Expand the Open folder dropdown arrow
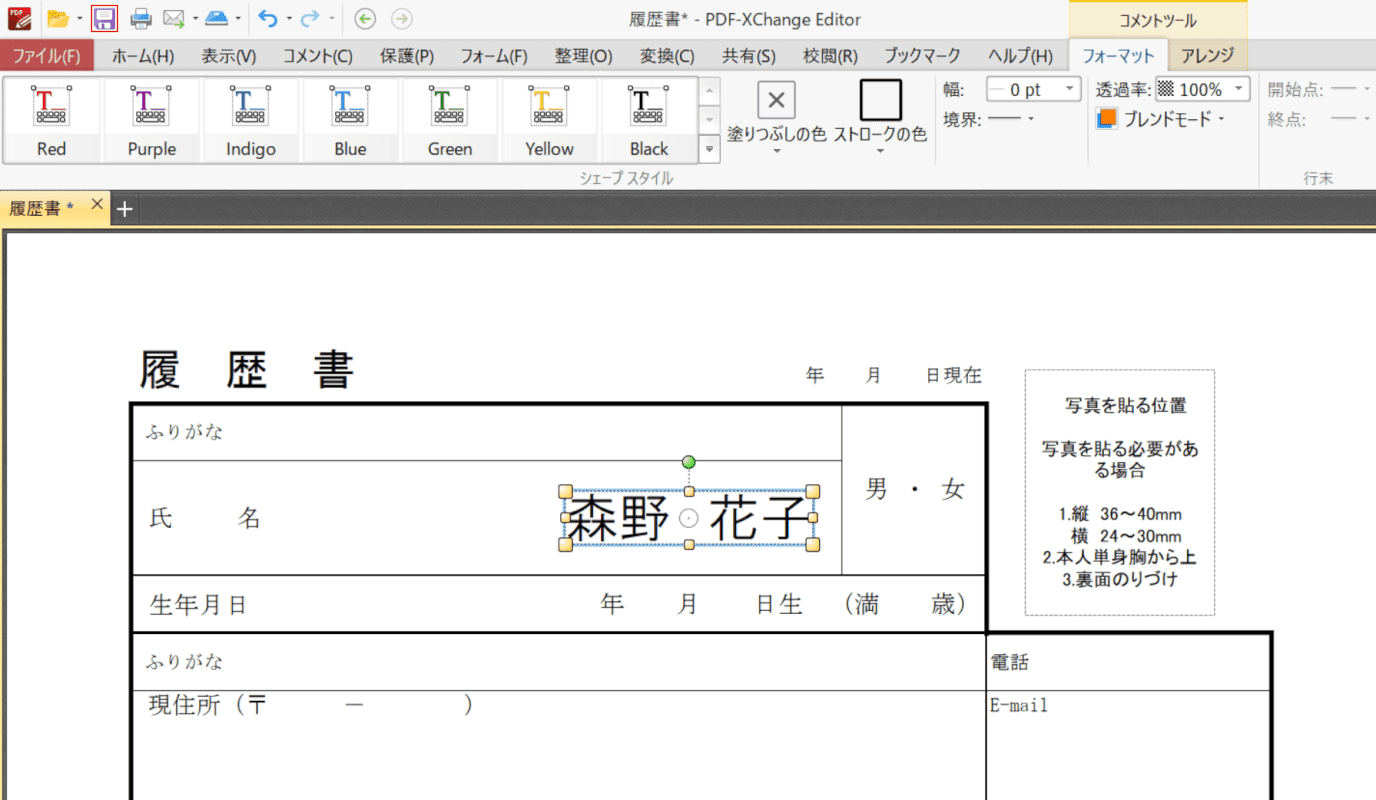The height and width of the screenshot is (800, 1376). [x=79, y=19]
